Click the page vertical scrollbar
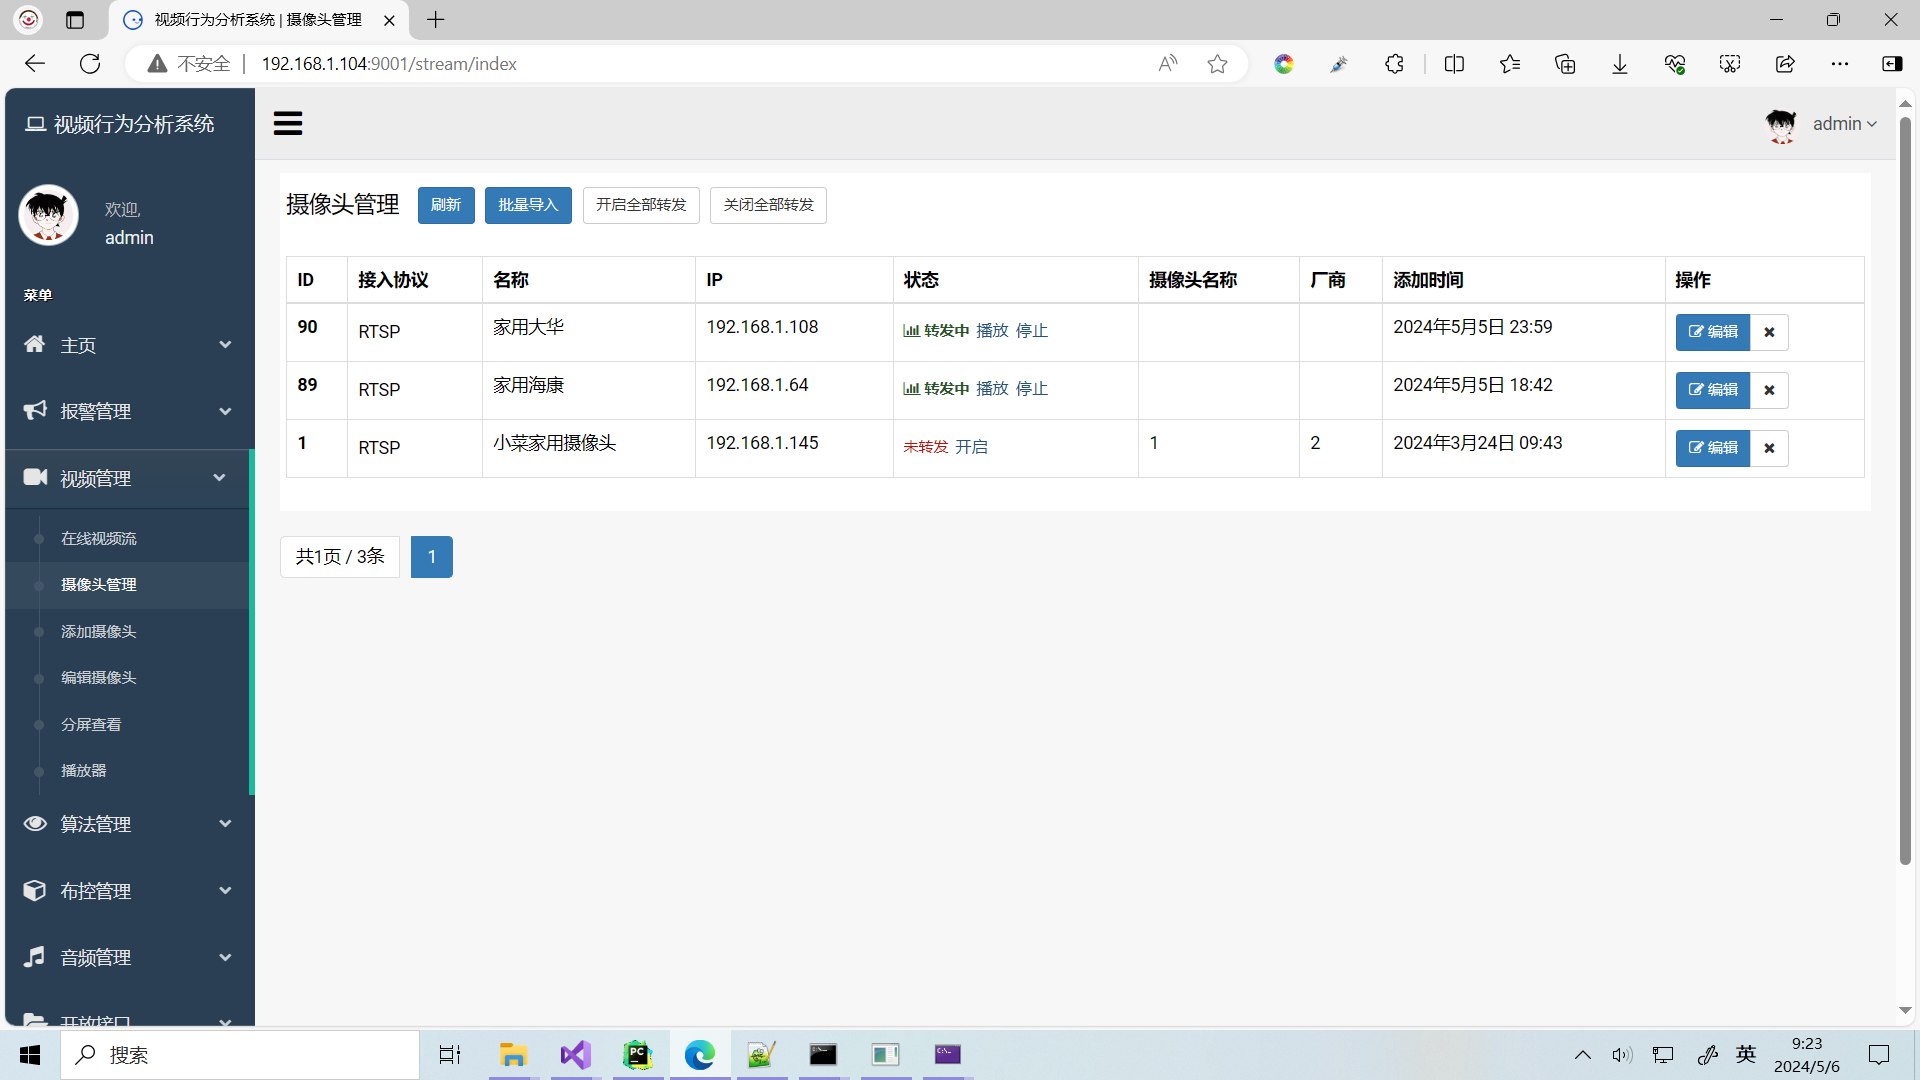Viewport: 1920px width, 1080px height. click(1905, 490)
